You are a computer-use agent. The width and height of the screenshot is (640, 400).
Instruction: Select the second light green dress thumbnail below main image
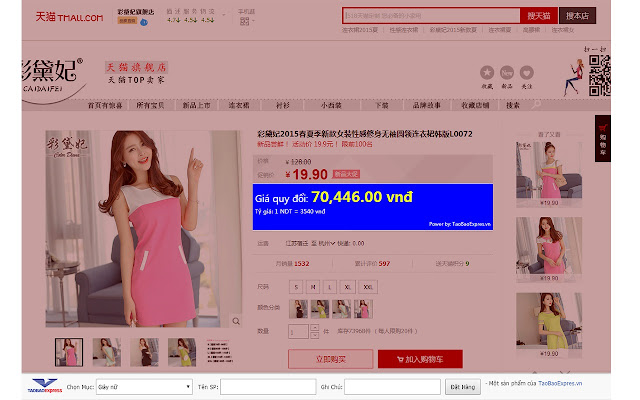click(x=107, y=352)
